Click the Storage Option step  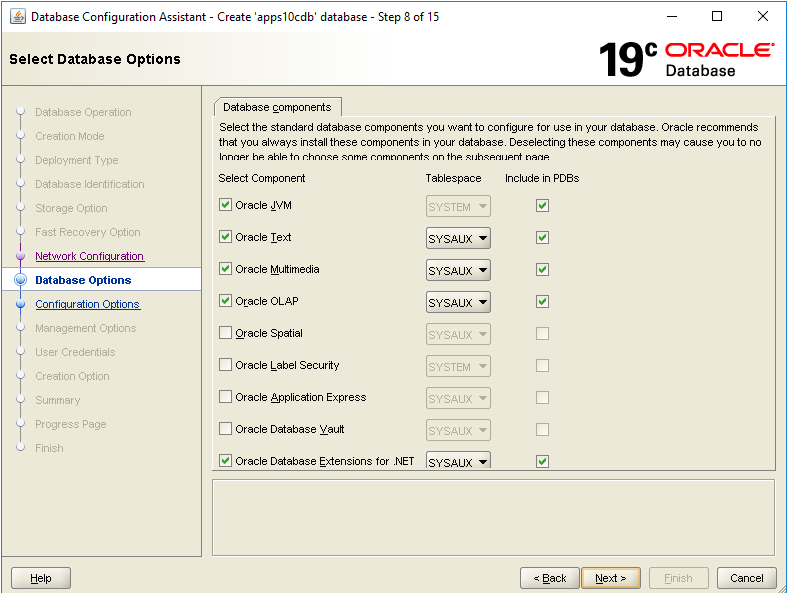click(x=71, y=208)
